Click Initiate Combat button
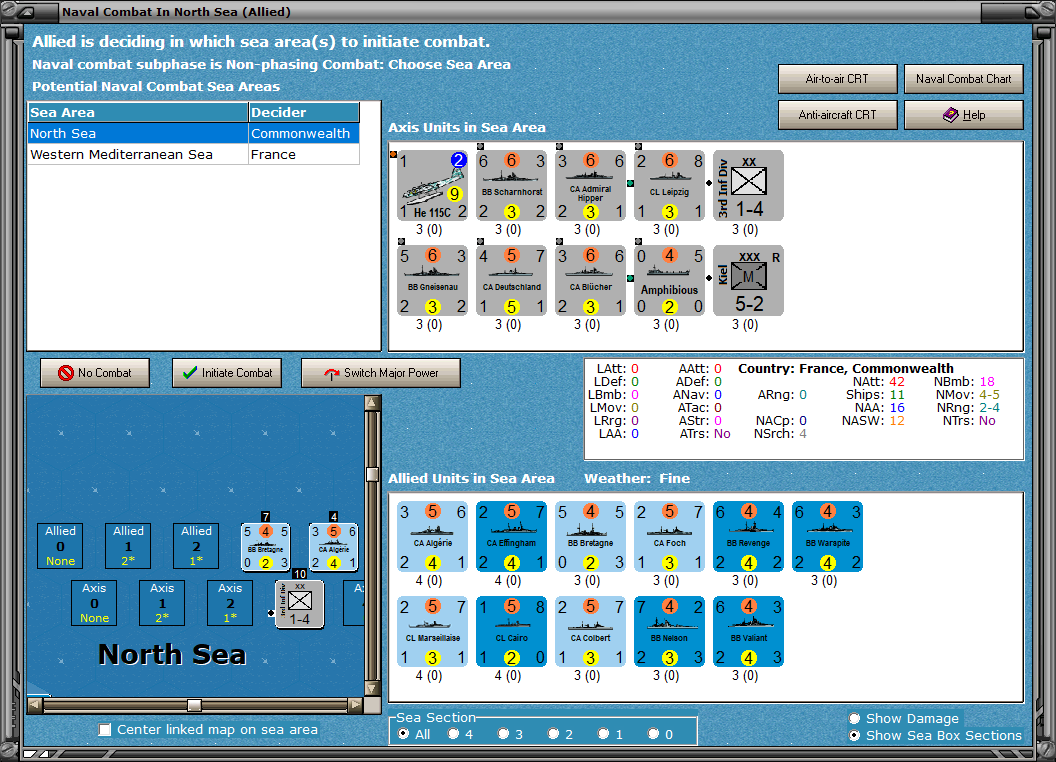The height and width of the screenshot is (762, 1056). click(x=227, y=373)
